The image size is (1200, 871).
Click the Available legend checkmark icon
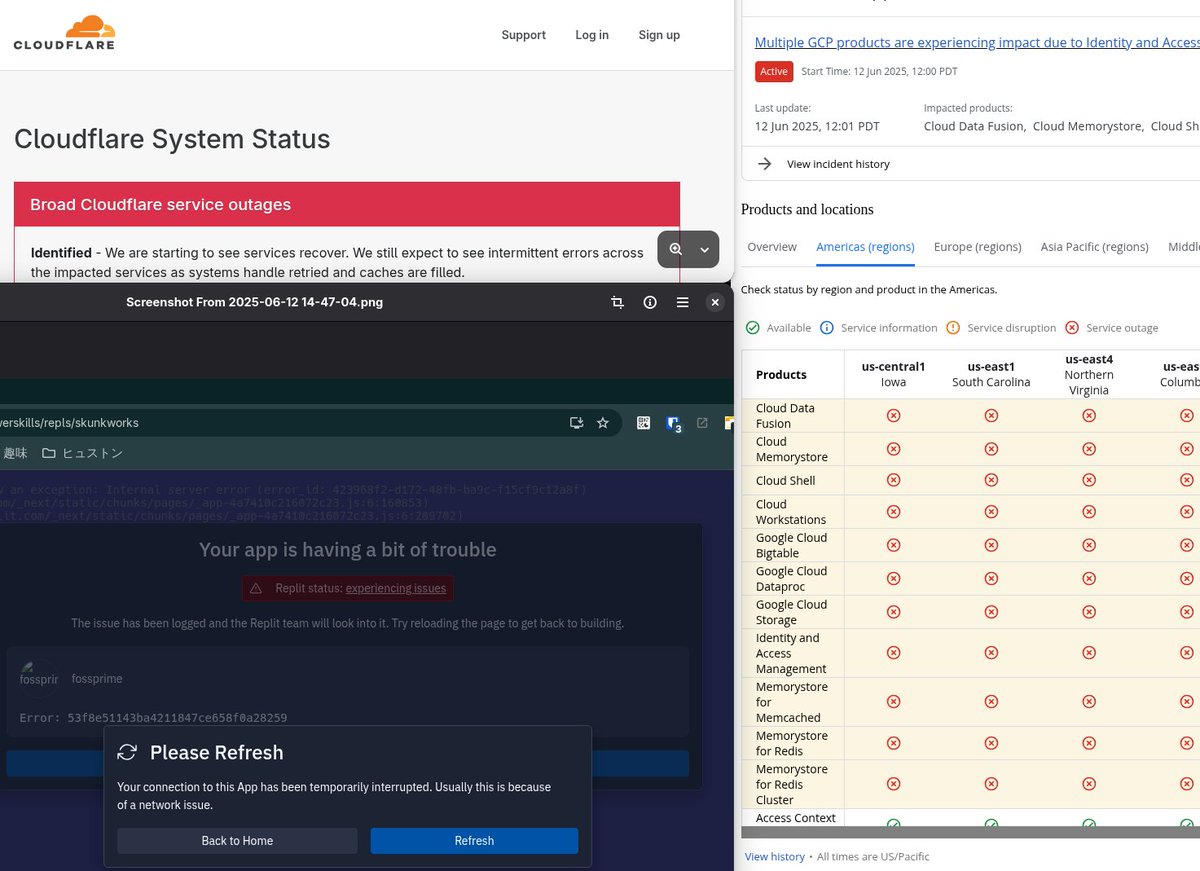tap(753, 328)
